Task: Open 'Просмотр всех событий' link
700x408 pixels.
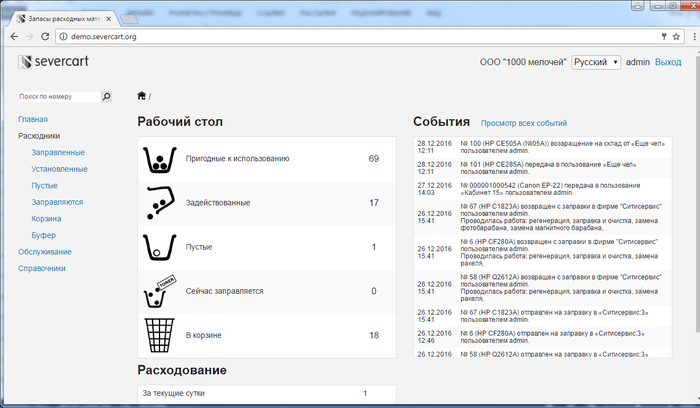Action: click(x=524, y=123)
